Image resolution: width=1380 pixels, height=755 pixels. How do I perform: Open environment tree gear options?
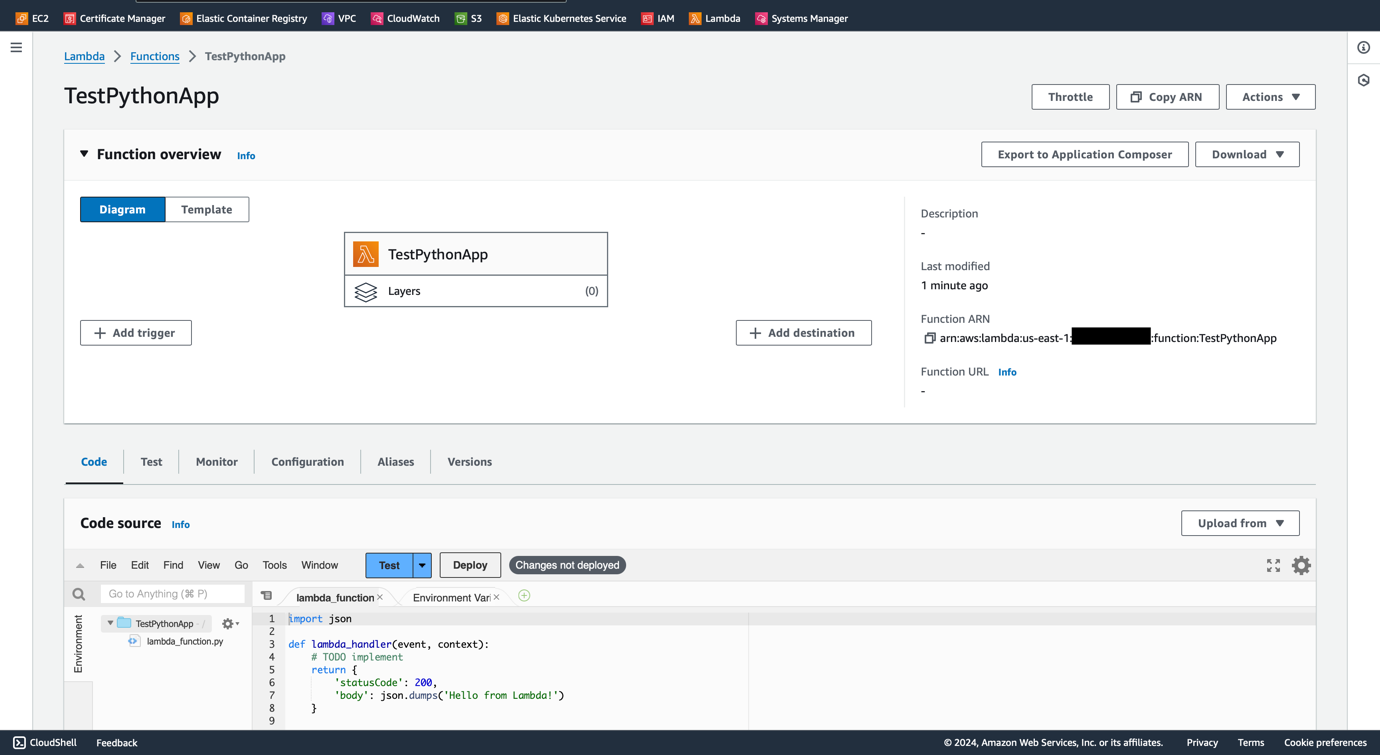pyautogui.click(x=230, y=623)
